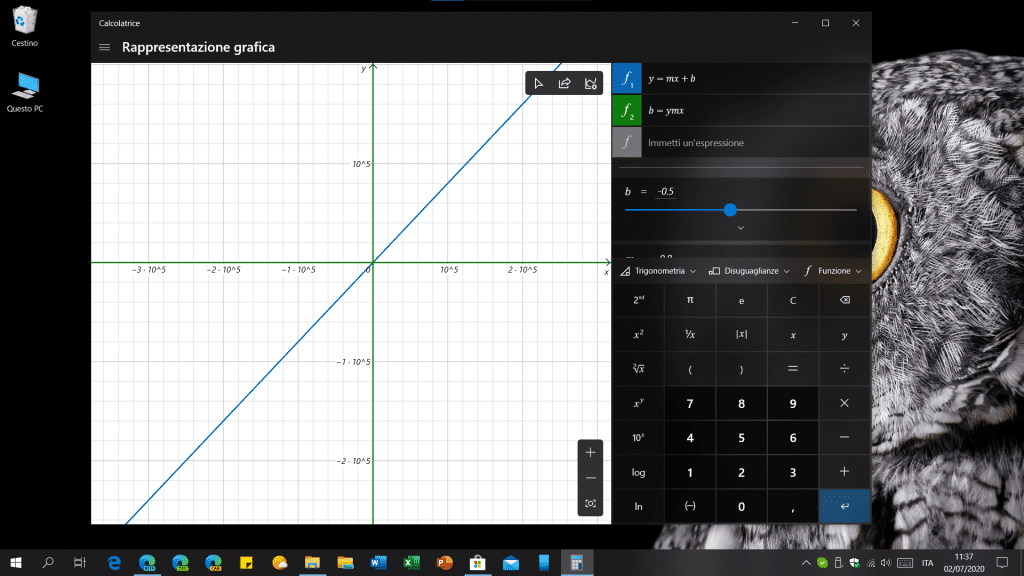This screenshot has width=1024, height=576.
Task: Open the hamburger navigation menu
Action: click(105, 47)
